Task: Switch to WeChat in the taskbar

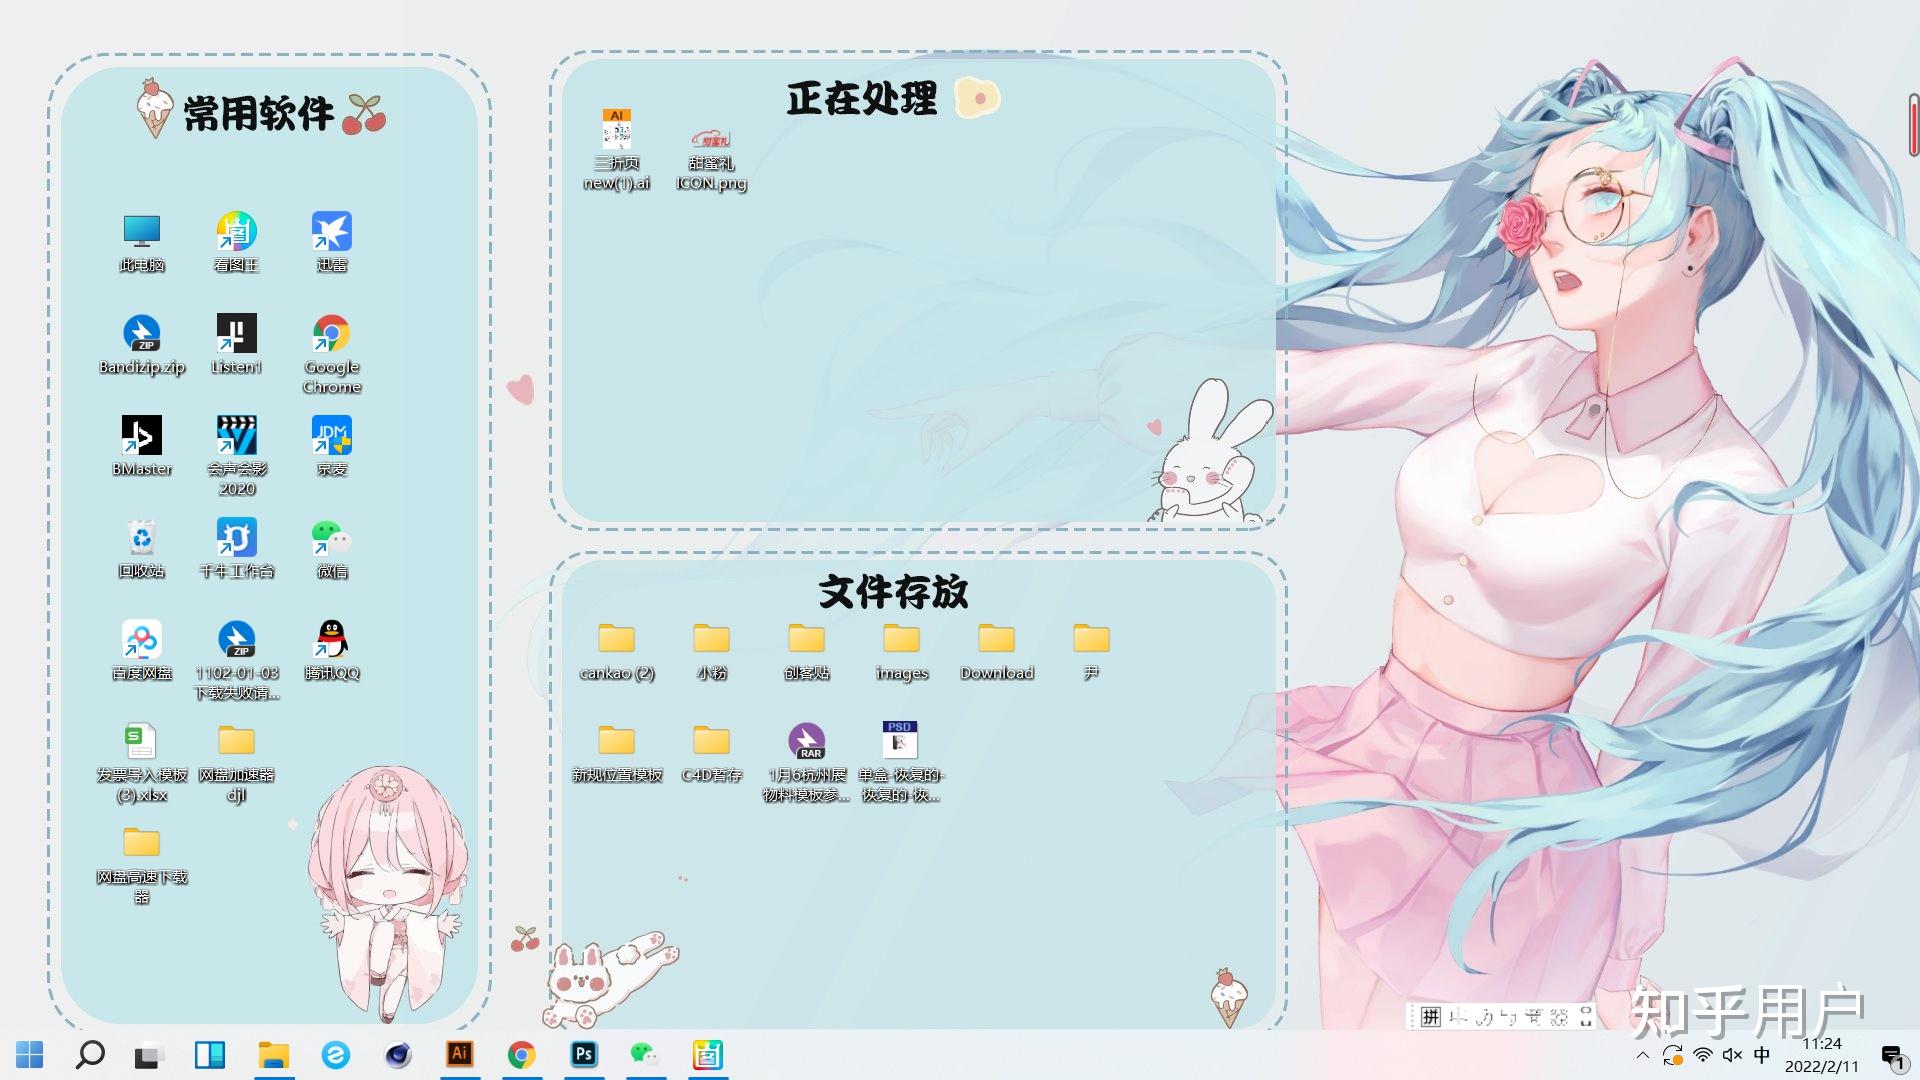Action: pos(646,1054)
